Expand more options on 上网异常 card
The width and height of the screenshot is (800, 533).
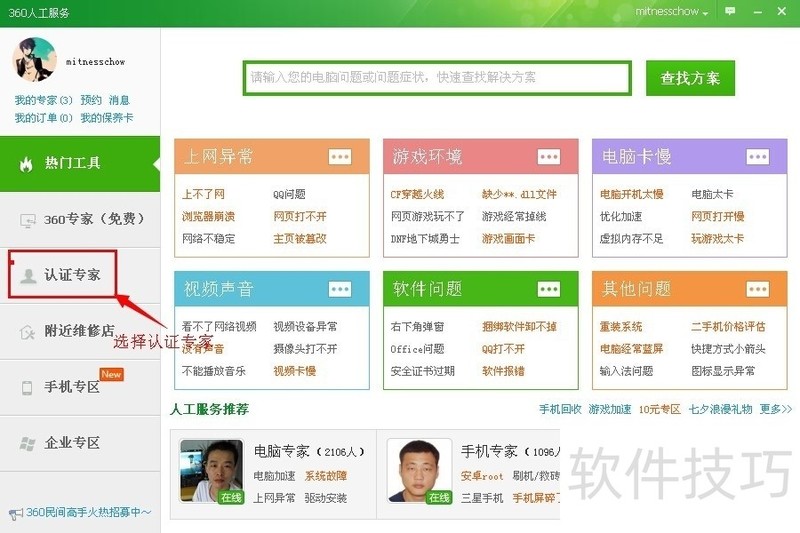340,157
